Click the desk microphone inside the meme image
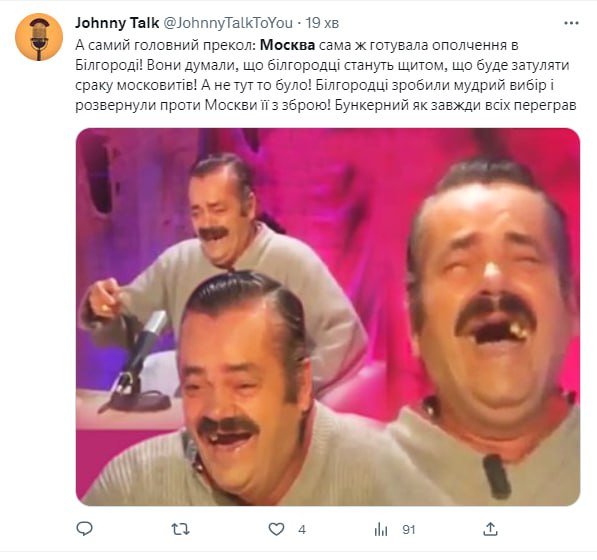 click(139, 364)
